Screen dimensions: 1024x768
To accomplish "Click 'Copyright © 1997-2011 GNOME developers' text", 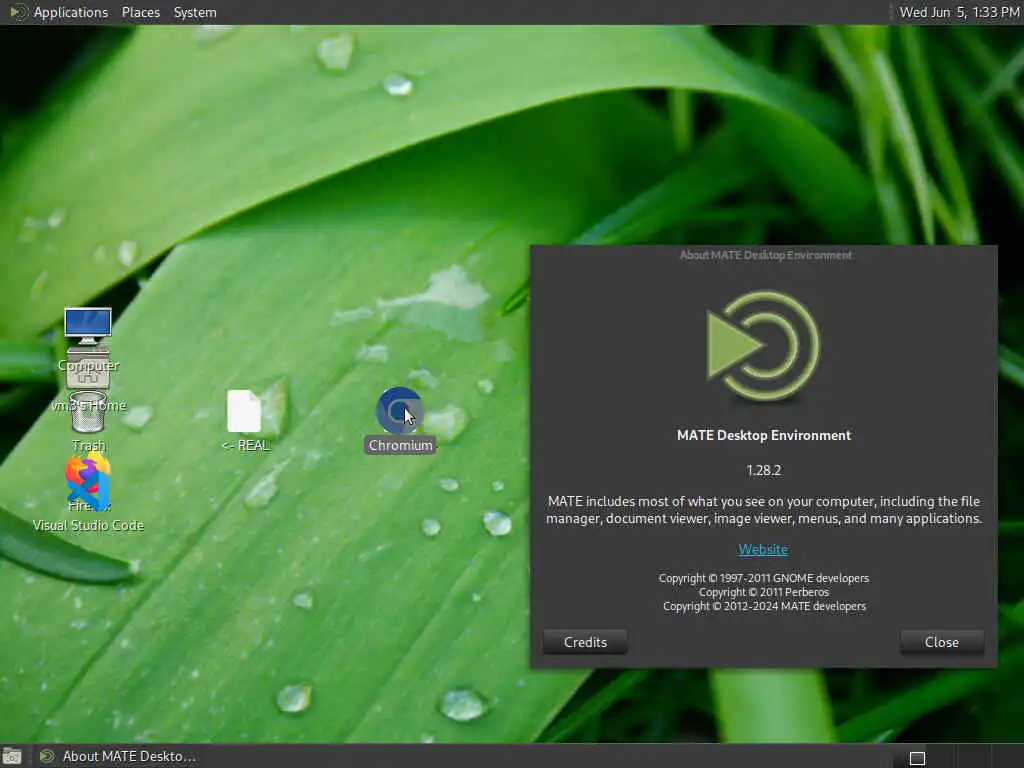I will pyautogui.click(x=763, y=579).
